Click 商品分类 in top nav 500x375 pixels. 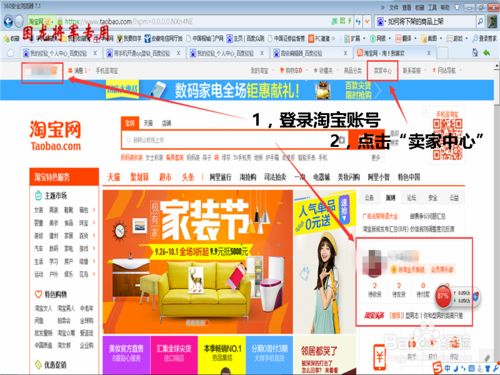point(353,71)
